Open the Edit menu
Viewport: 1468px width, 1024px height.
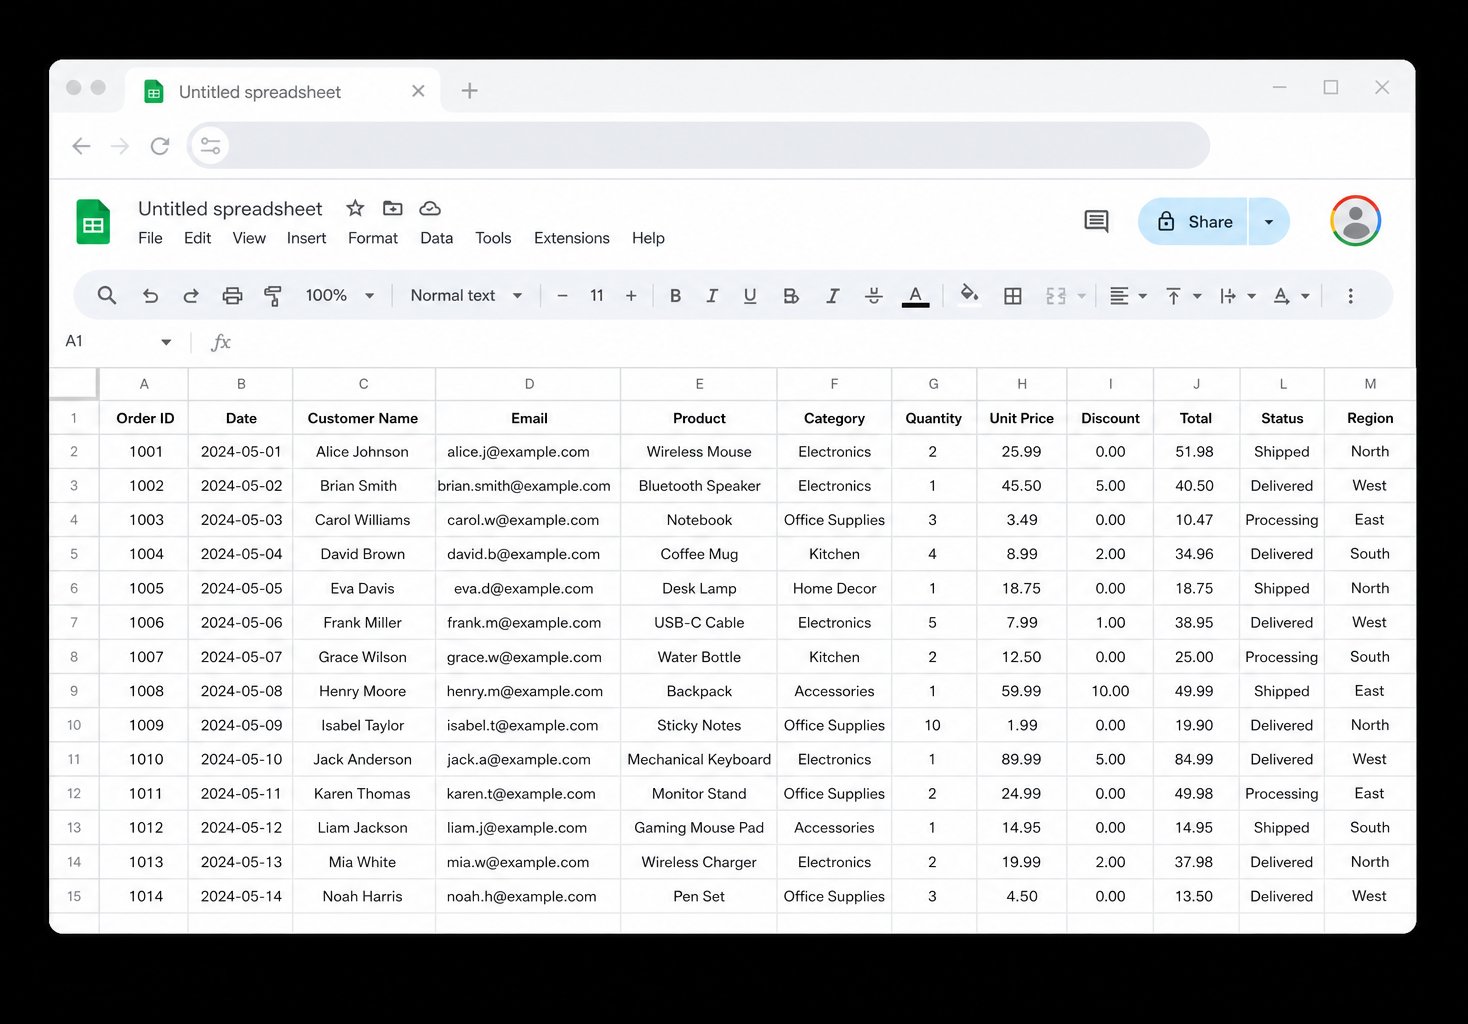pyautogui.click(x=197, y=238)
